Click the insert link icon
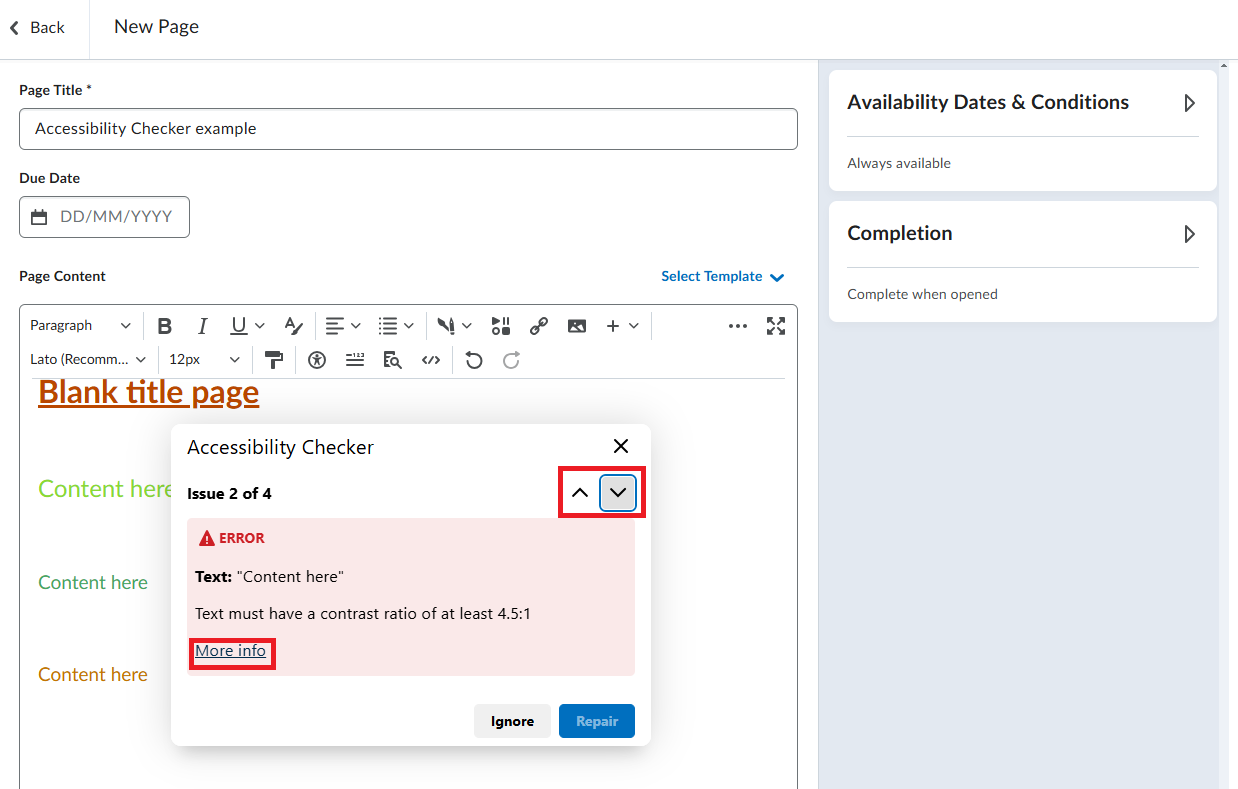 click(x=539, y=326)
